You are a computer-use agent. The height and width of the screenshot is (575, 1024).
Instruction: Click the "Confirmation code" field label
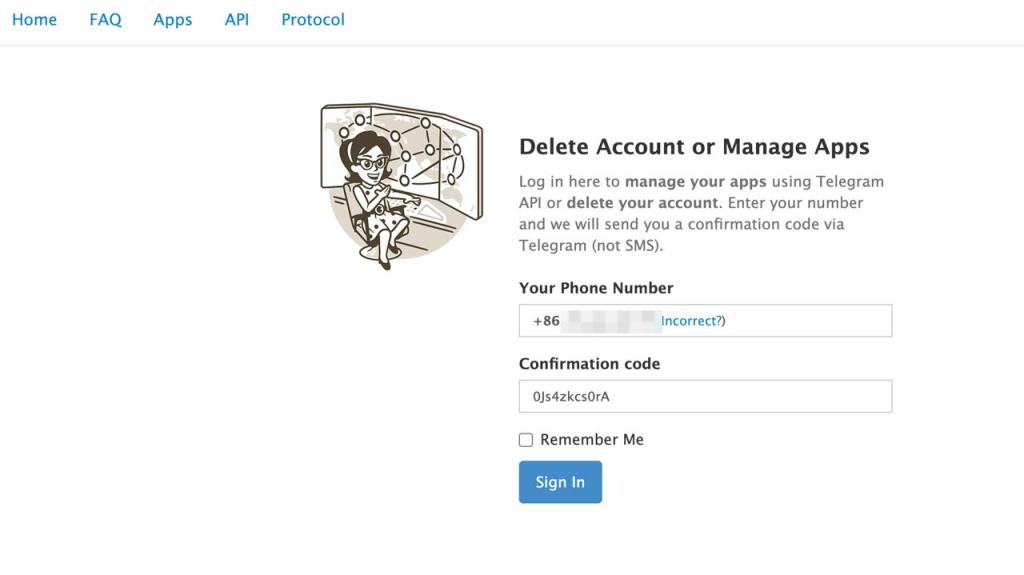point(589,364)
